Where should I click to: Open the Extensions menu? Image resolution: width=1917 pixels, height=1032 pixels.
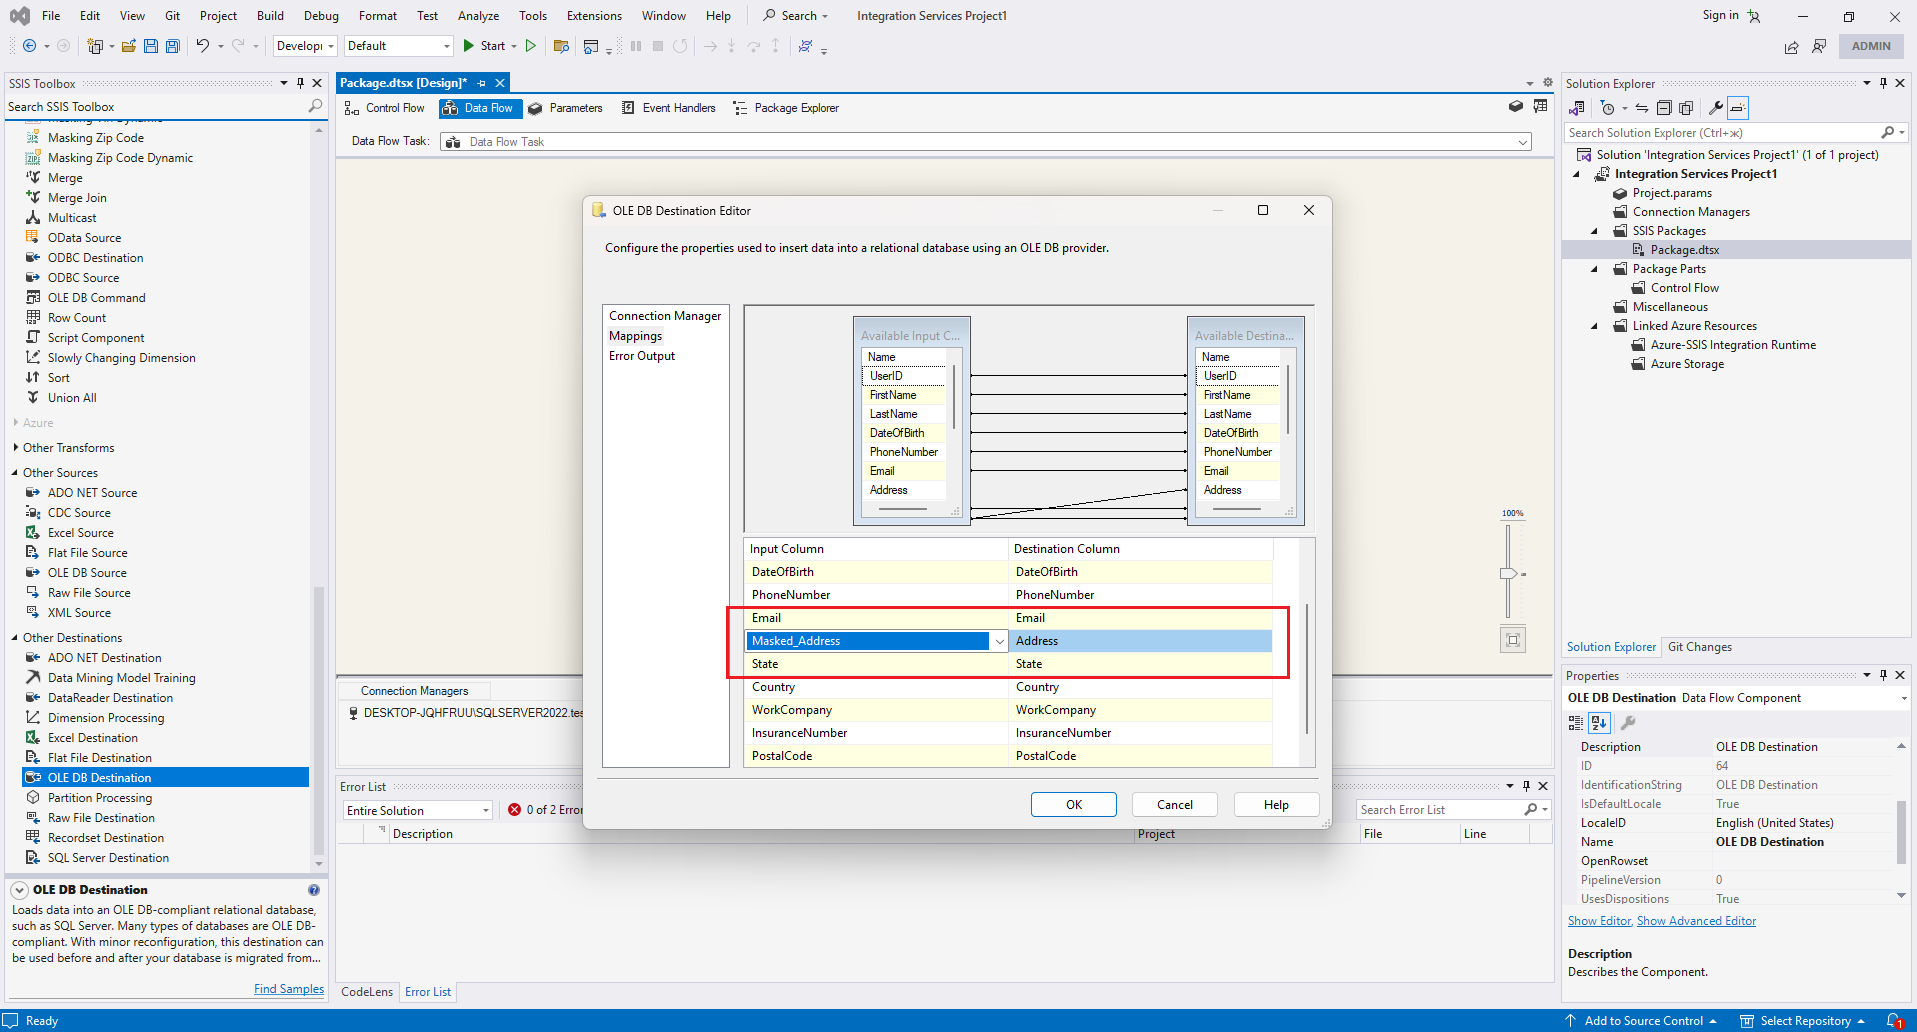pyautogui.click(x=594, y=16)
